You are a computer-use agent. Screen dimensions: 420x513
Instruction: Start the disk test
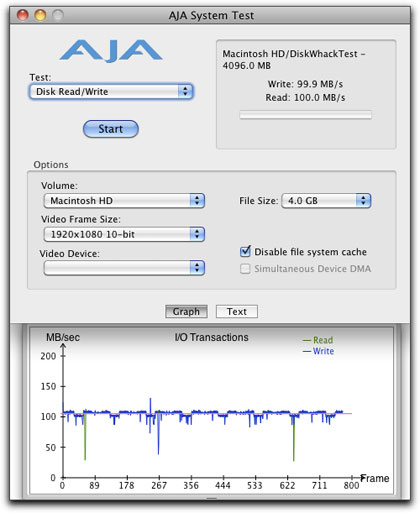click(x=111, y=129)
